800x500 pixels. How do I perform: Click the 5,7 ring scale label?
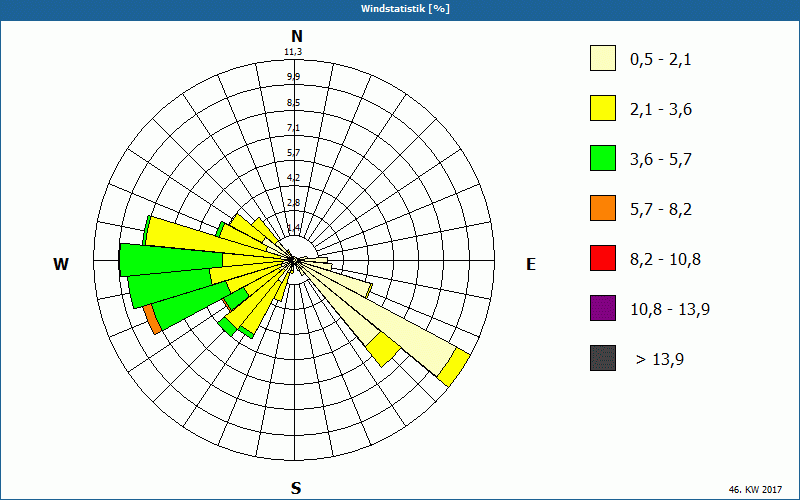pos(293,153)
